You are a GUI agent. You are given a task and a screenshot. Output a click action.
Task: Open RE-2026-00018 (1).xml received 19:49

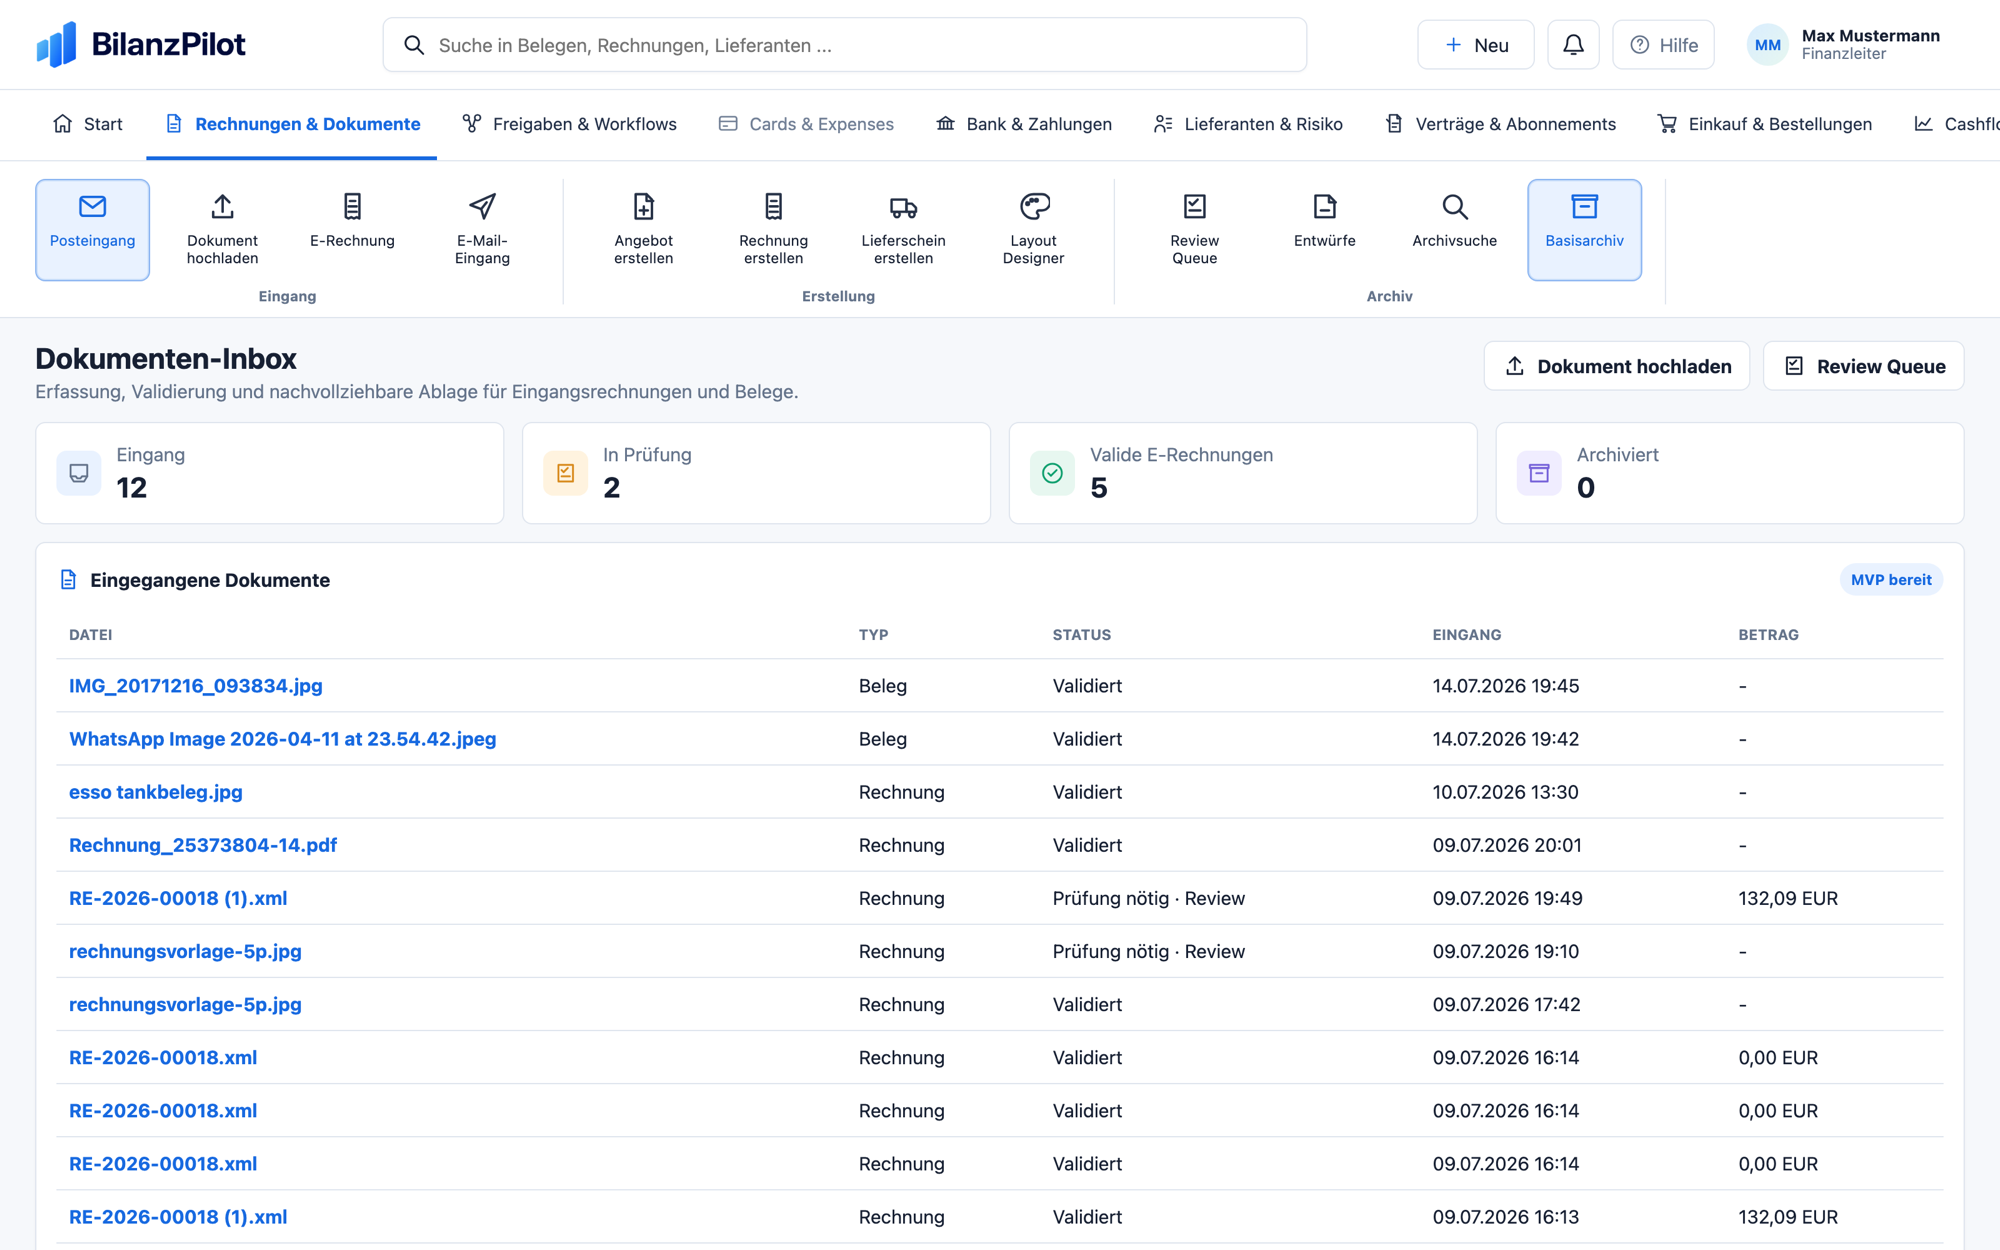178,898
